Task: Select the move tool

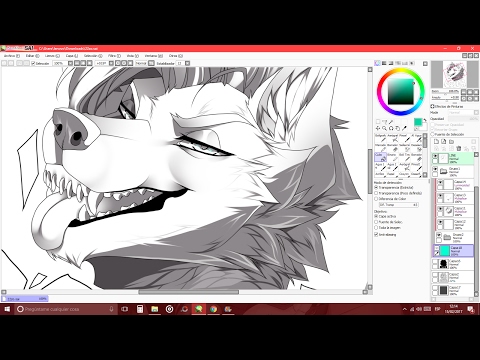Action: tap(378, 128)
